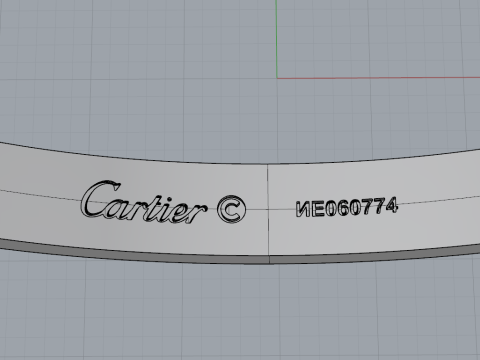Click the red X-axis line

click(x=378, y=78)
